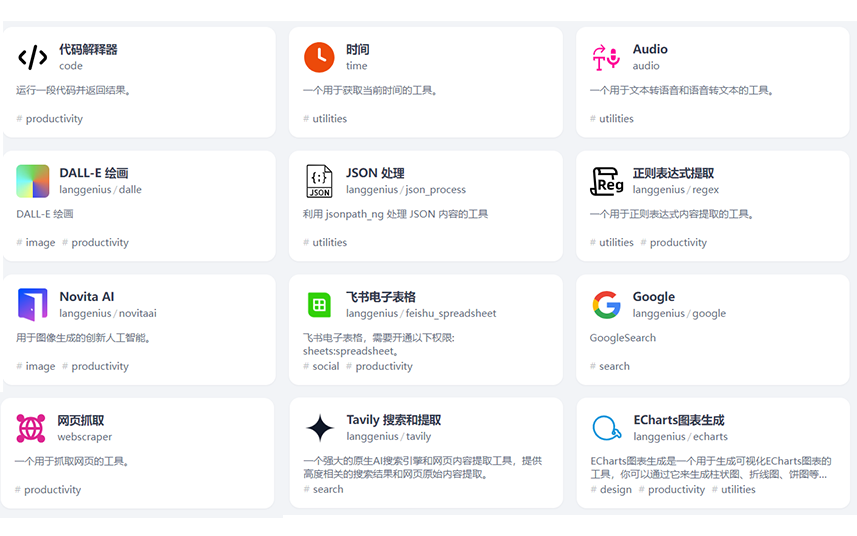Select the Google tool title

pos(654,297)
